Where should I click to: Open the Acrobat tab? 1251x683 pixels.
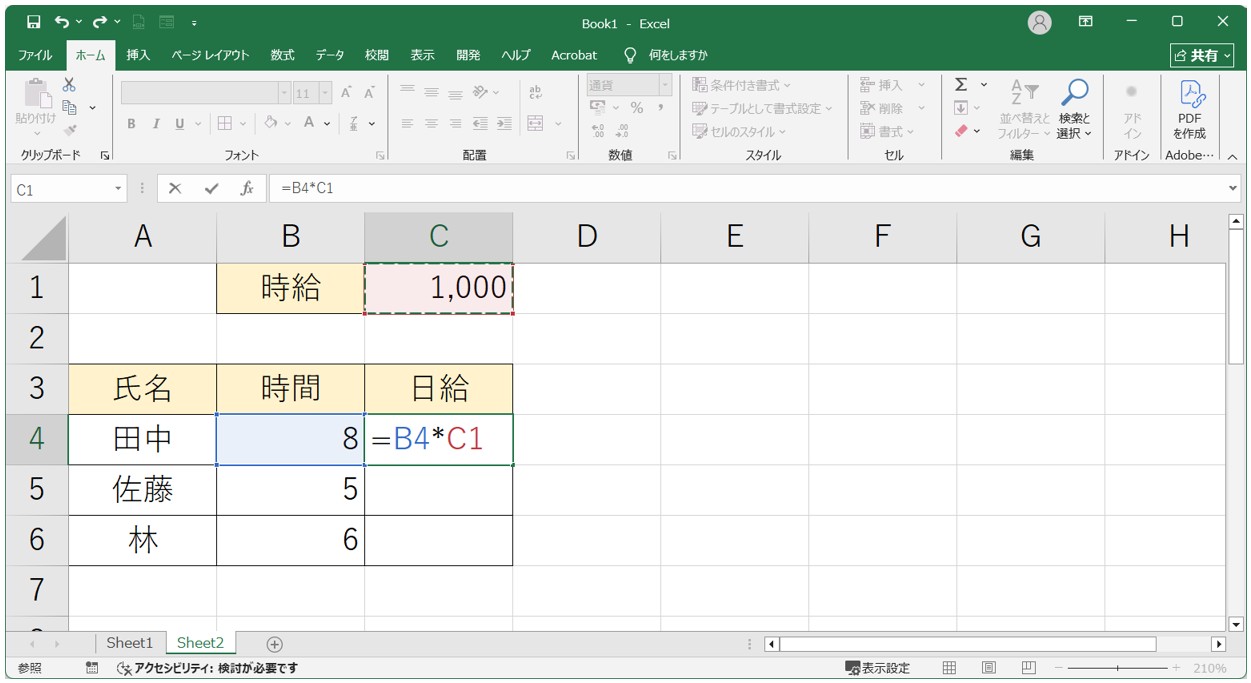click(x=574, y=55)
